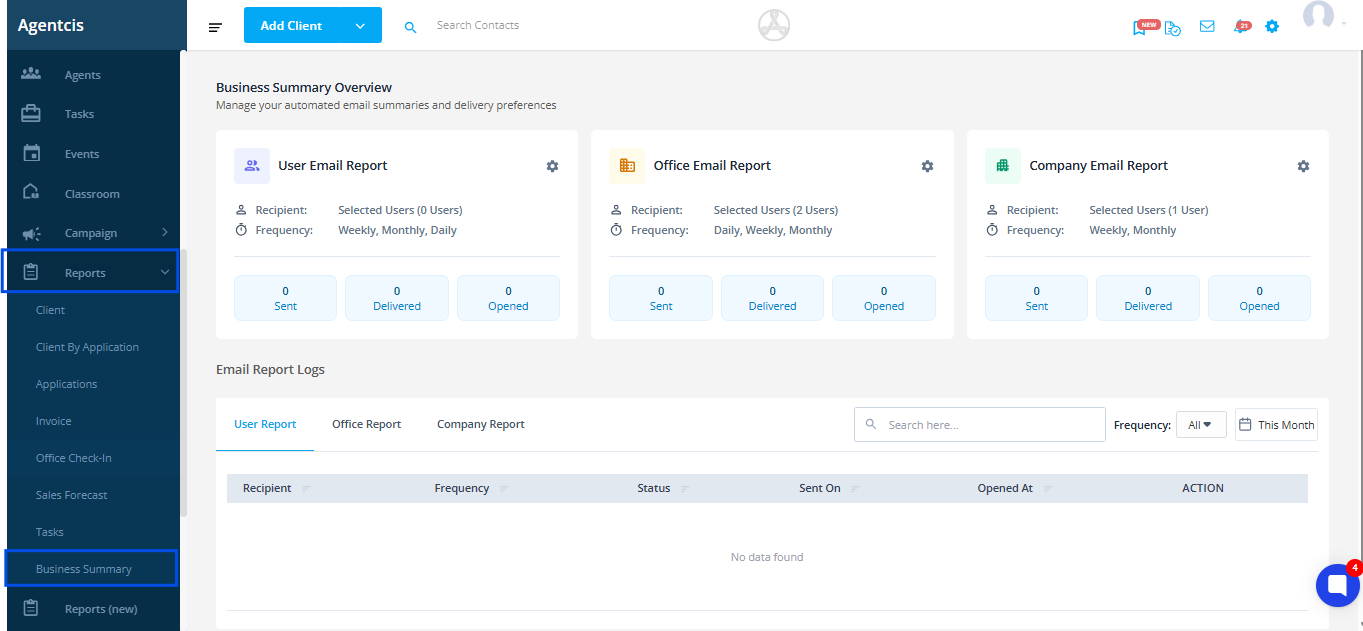Open the Frequency All dropdown
Screen dimensions: 1363x631
coord(1201,425)
